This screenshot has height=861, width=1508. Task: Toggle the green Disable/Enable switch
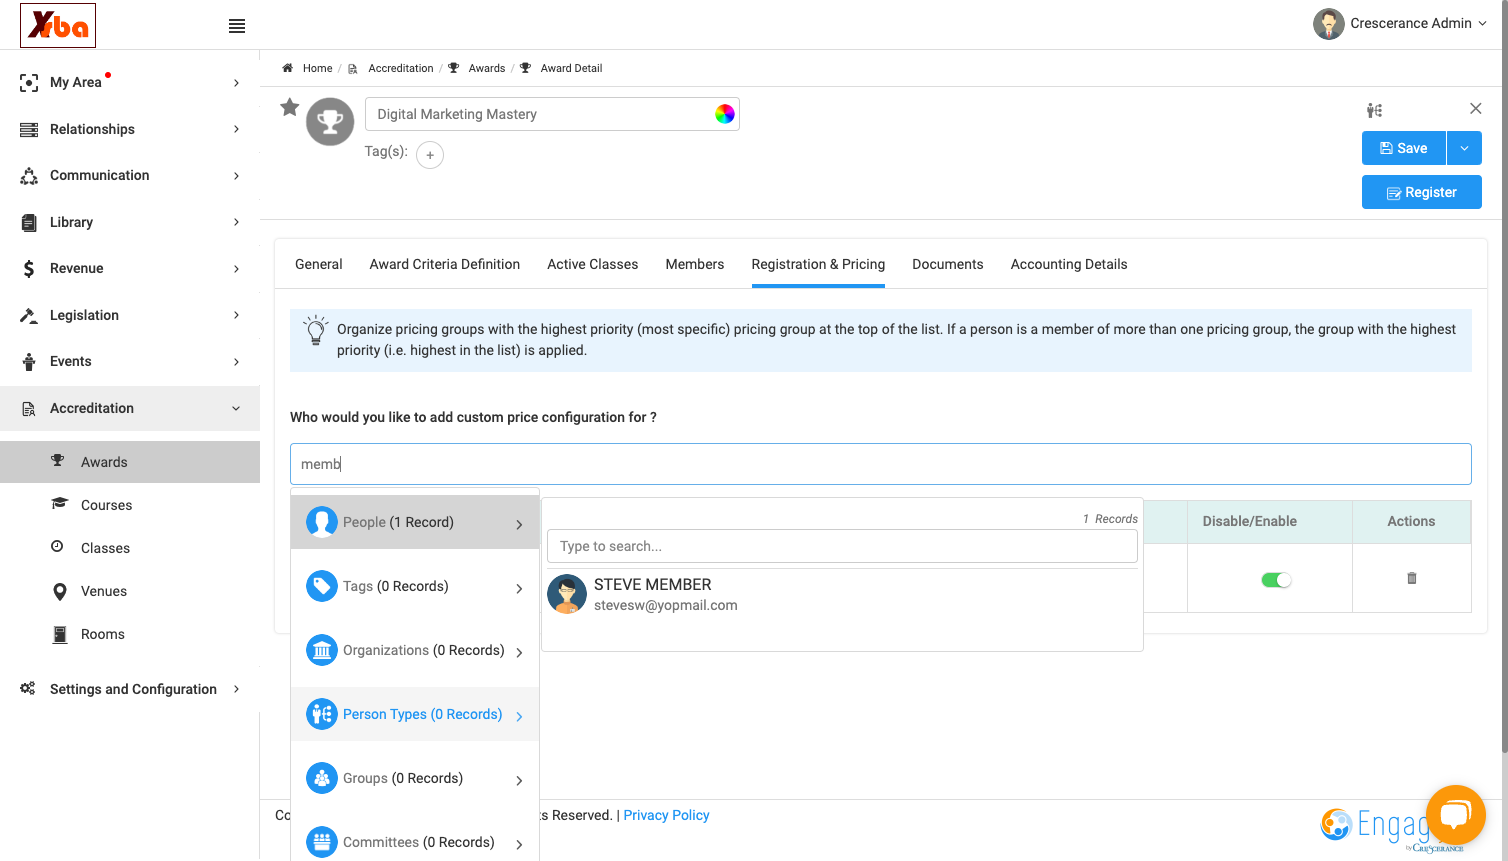click(1276, 580)
